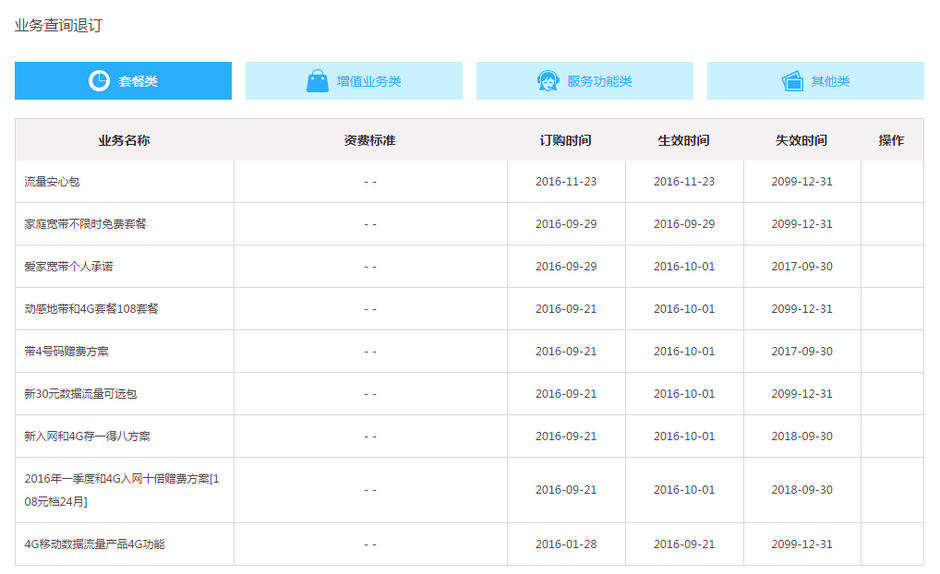Viewport: 940px width, 574px height.
Task: Go to the 其他类 tab
Action: click(x=815, y=80)
